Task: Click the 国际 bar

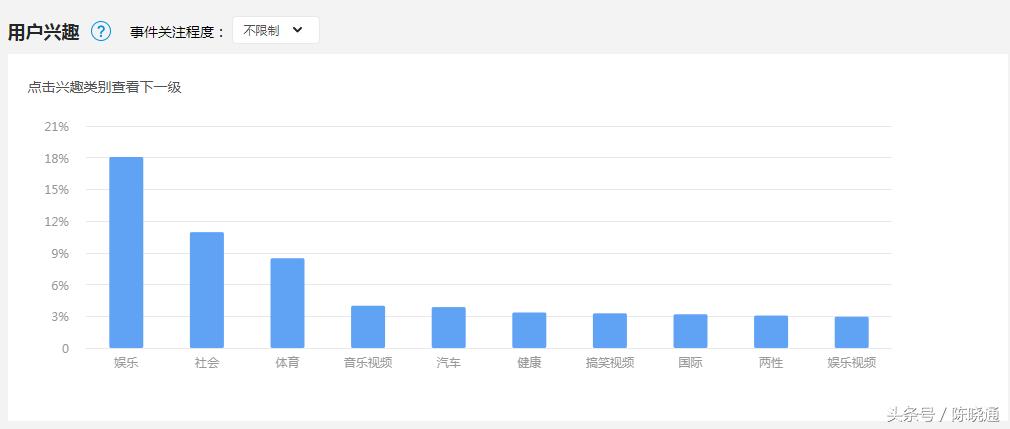Action: [x=690, y=331]
